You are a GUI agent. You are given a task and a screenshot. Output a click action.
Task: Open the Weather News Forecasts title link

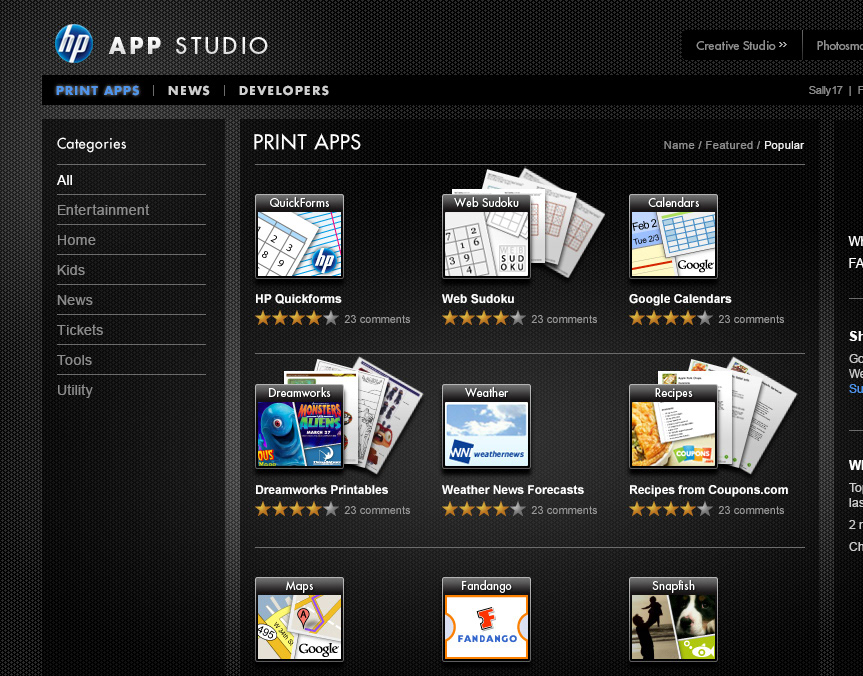512,490
